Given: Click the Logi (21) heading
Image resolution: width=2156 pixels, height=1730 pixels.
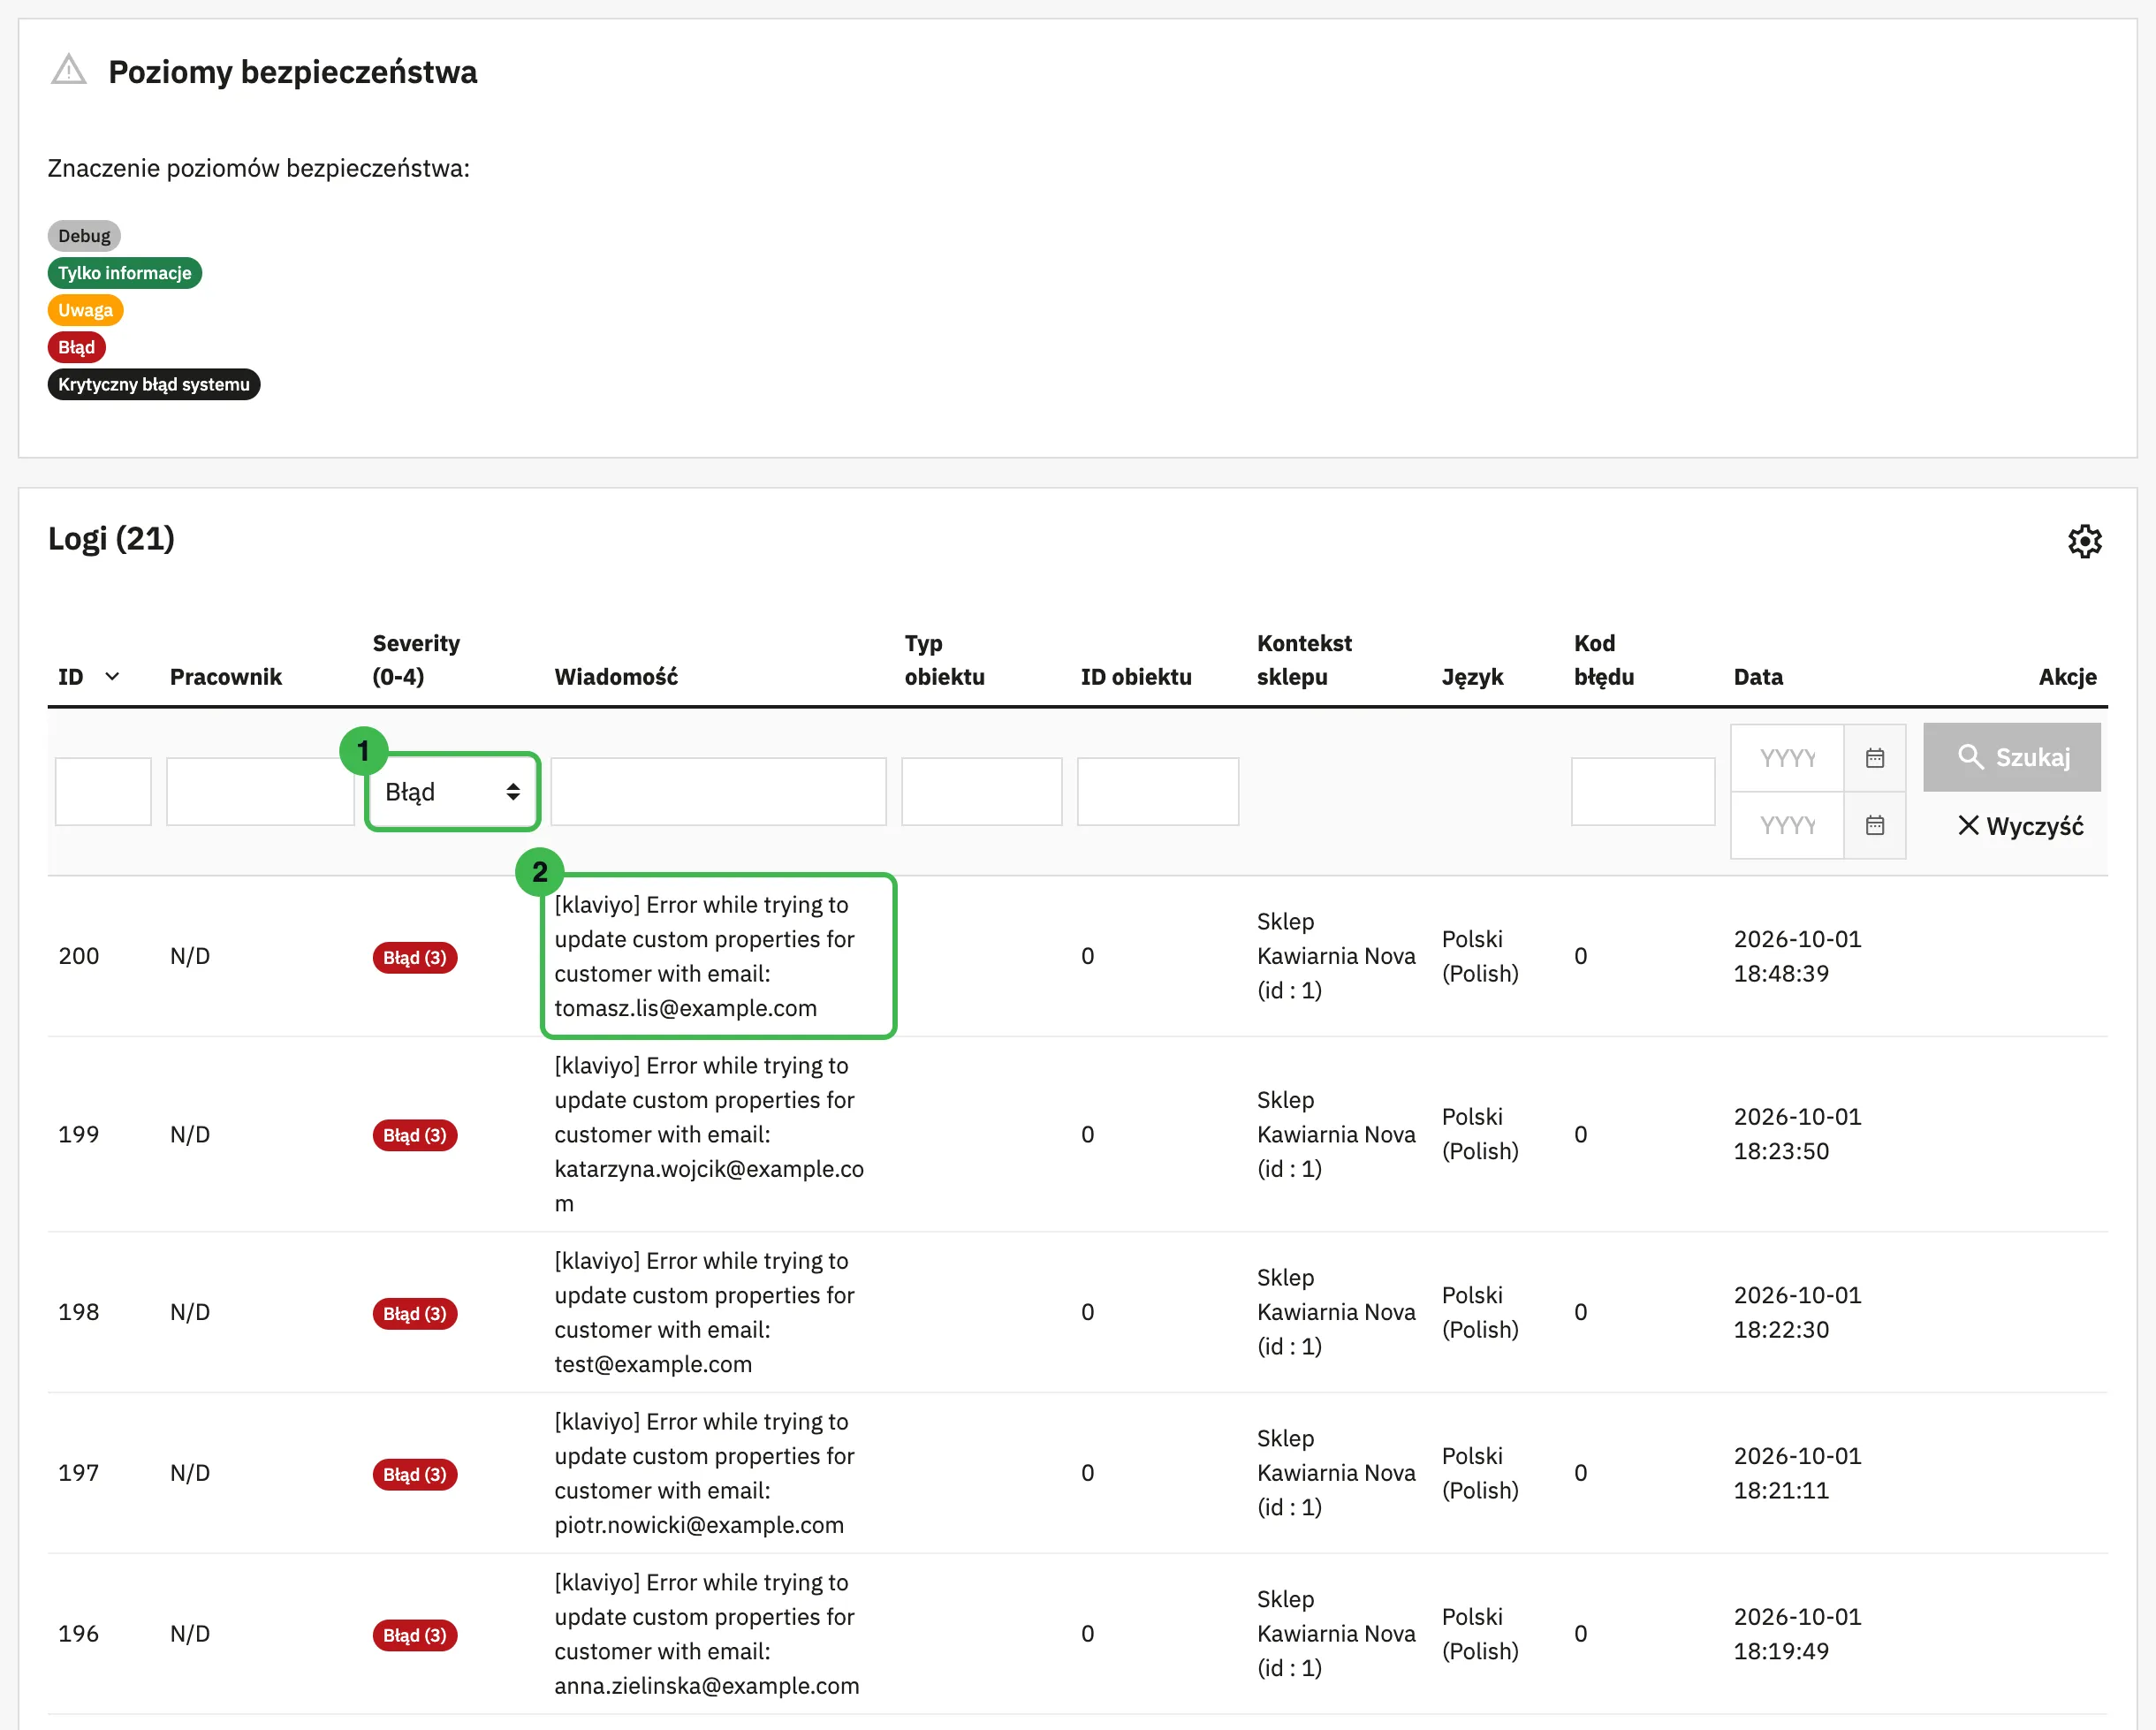Looking at the screenshot, I should pos(111,539).
